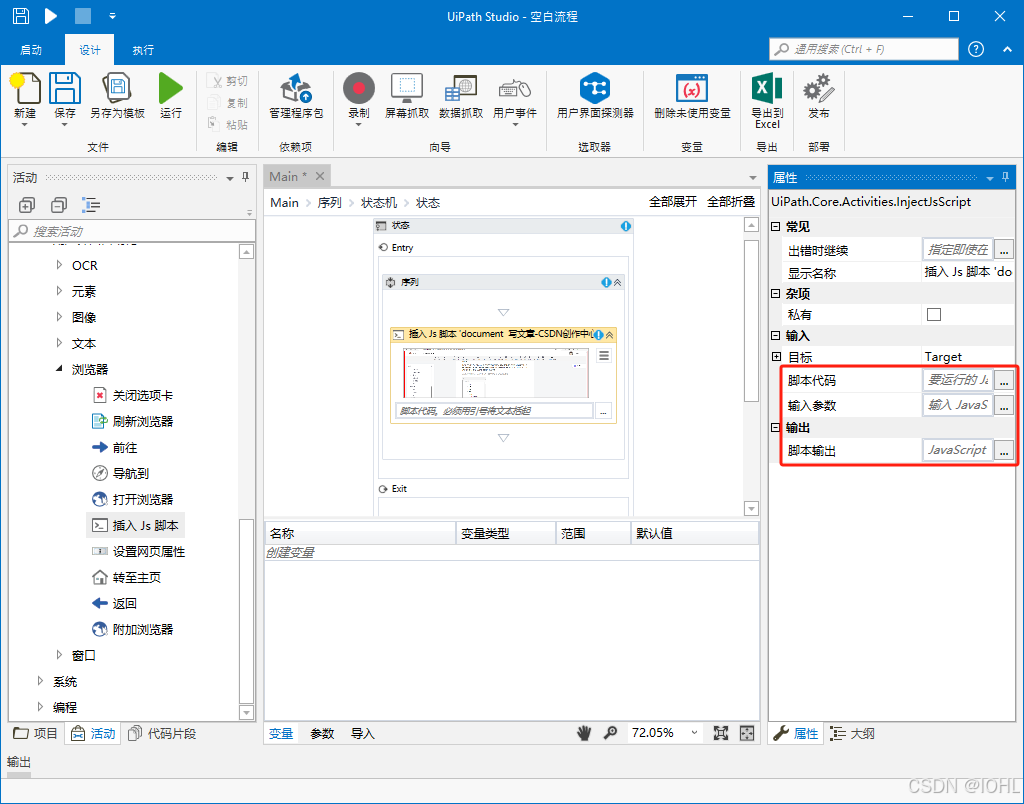This screenshot has width=1024, height=804.
Task: Expand the 图像 tree node
Action: pyautogui.click(x=59, y=317)
